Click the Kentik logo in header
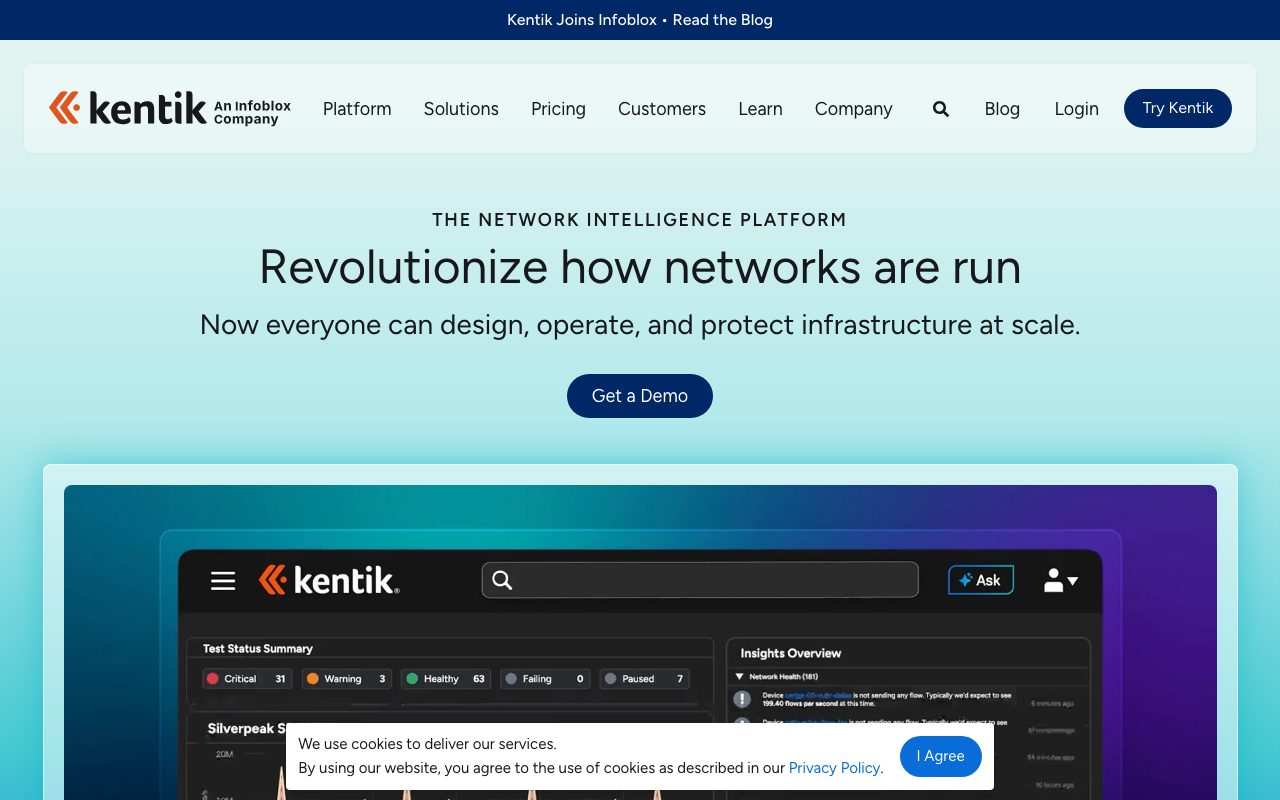This screenshot has width=1280, height=800. point(170,108)
